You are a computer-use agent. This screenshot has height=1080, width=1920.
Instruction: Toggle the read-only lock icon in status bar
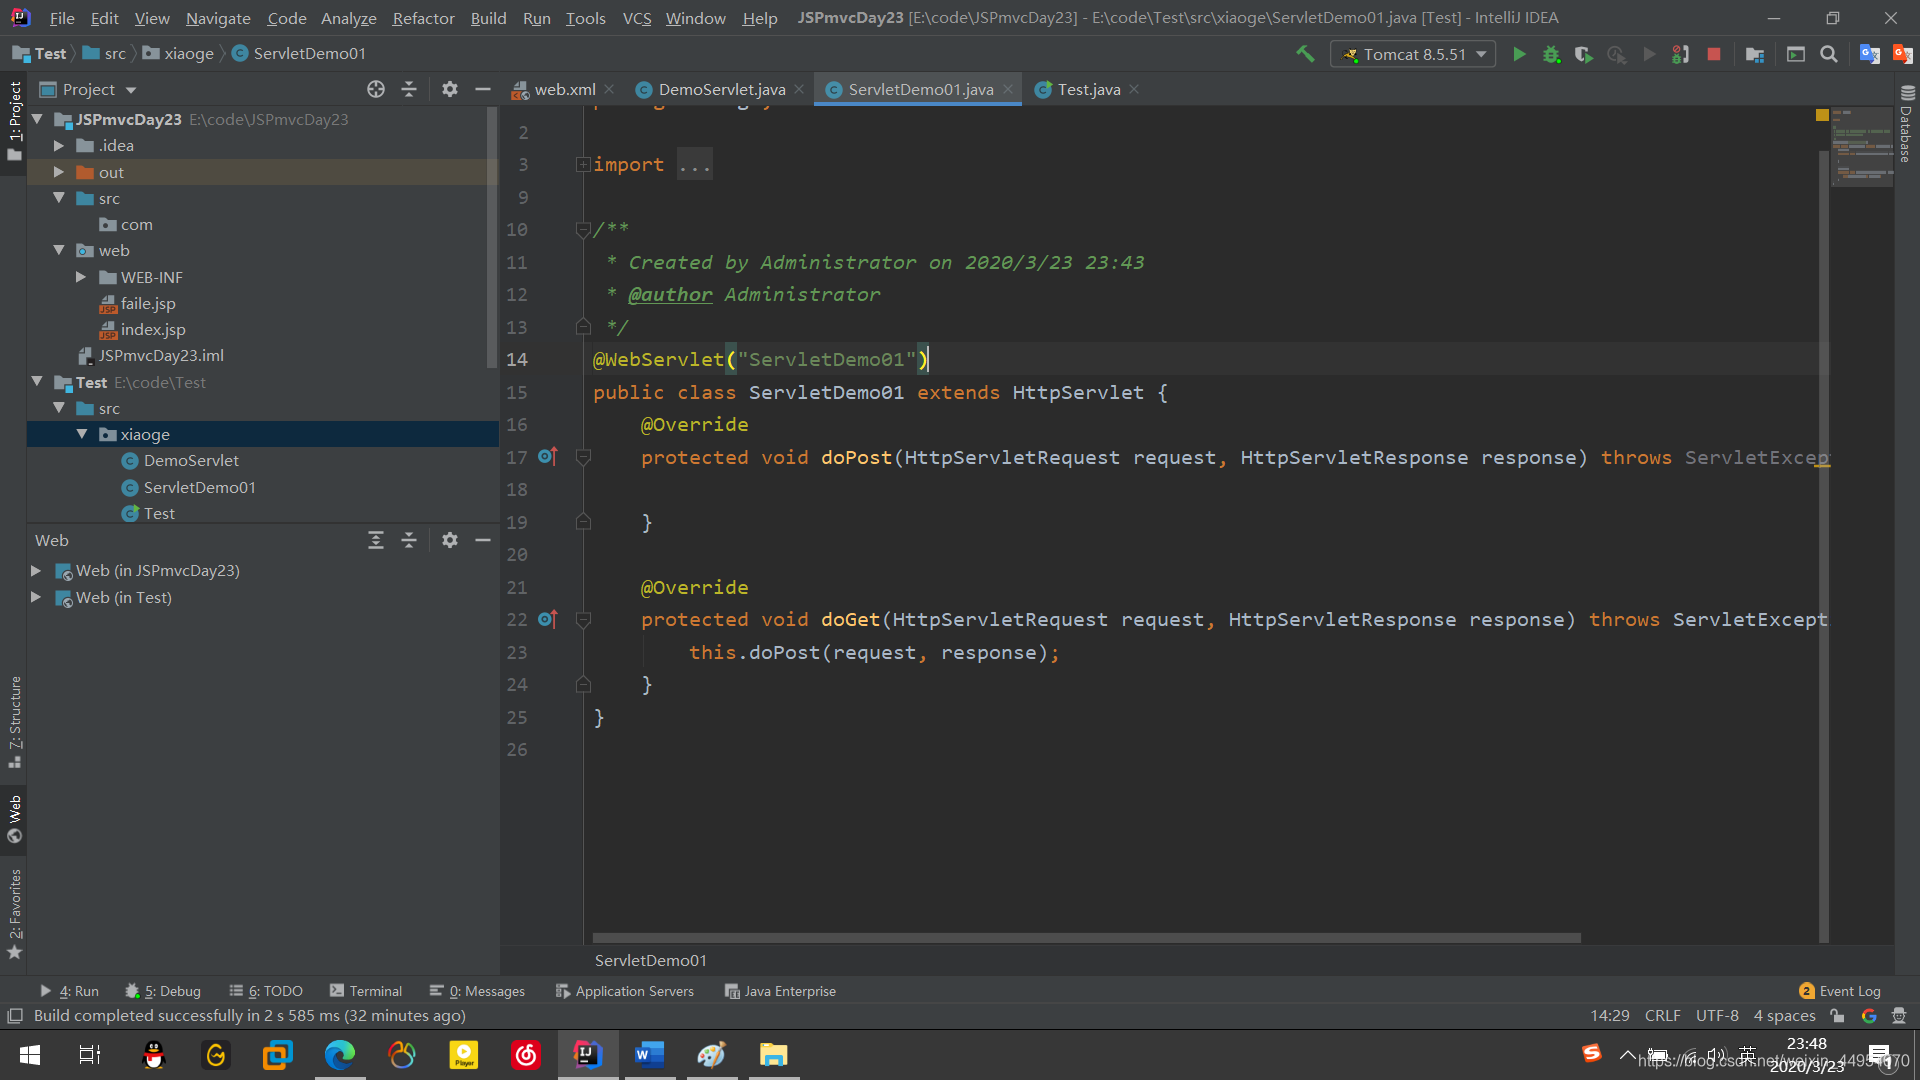(x=1837, y=1016)
